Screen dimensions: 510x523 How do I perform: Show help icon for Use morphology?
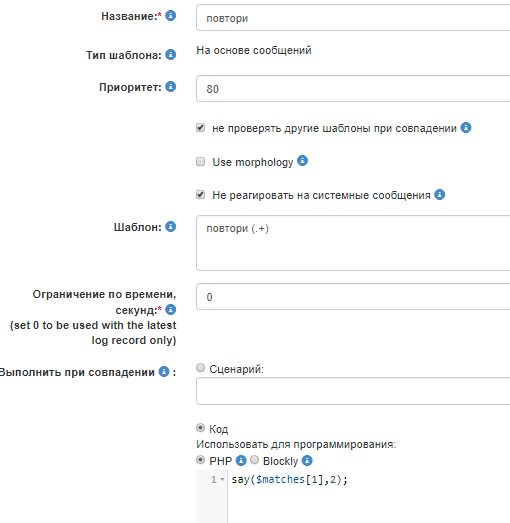pyautogui.click(x=302, y=161)
